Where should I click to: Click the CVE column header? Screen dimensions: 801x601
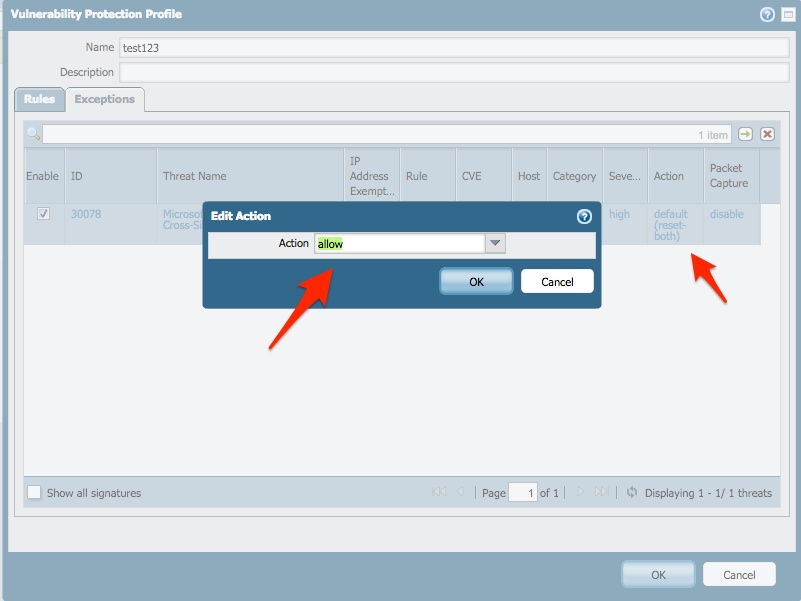[x=484, y=176]
